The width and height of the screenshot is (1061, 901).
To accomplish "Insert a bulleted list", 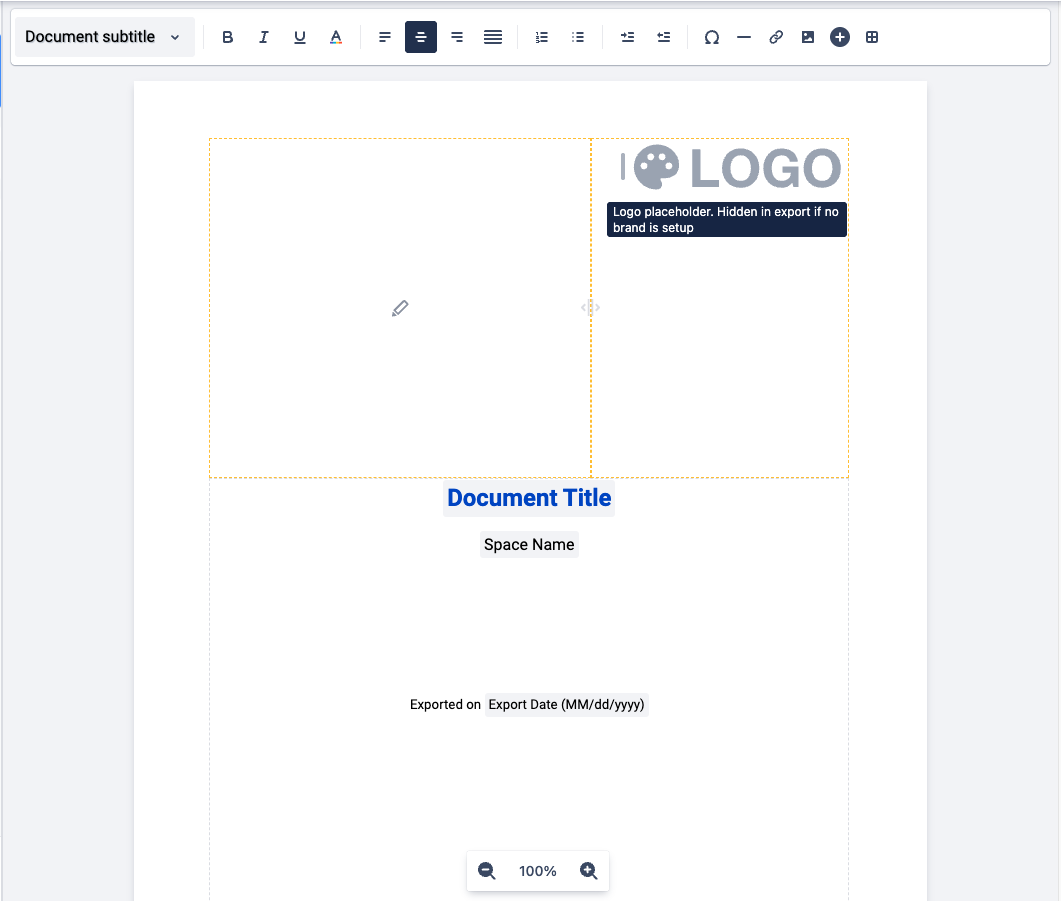I will (578, 37).
